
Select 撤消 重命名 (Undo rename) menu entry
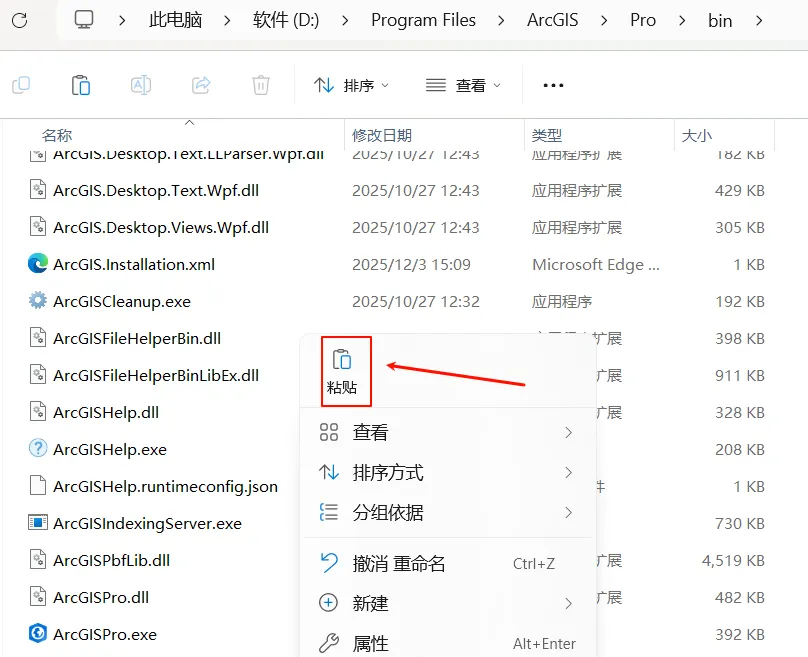point(447,563)
